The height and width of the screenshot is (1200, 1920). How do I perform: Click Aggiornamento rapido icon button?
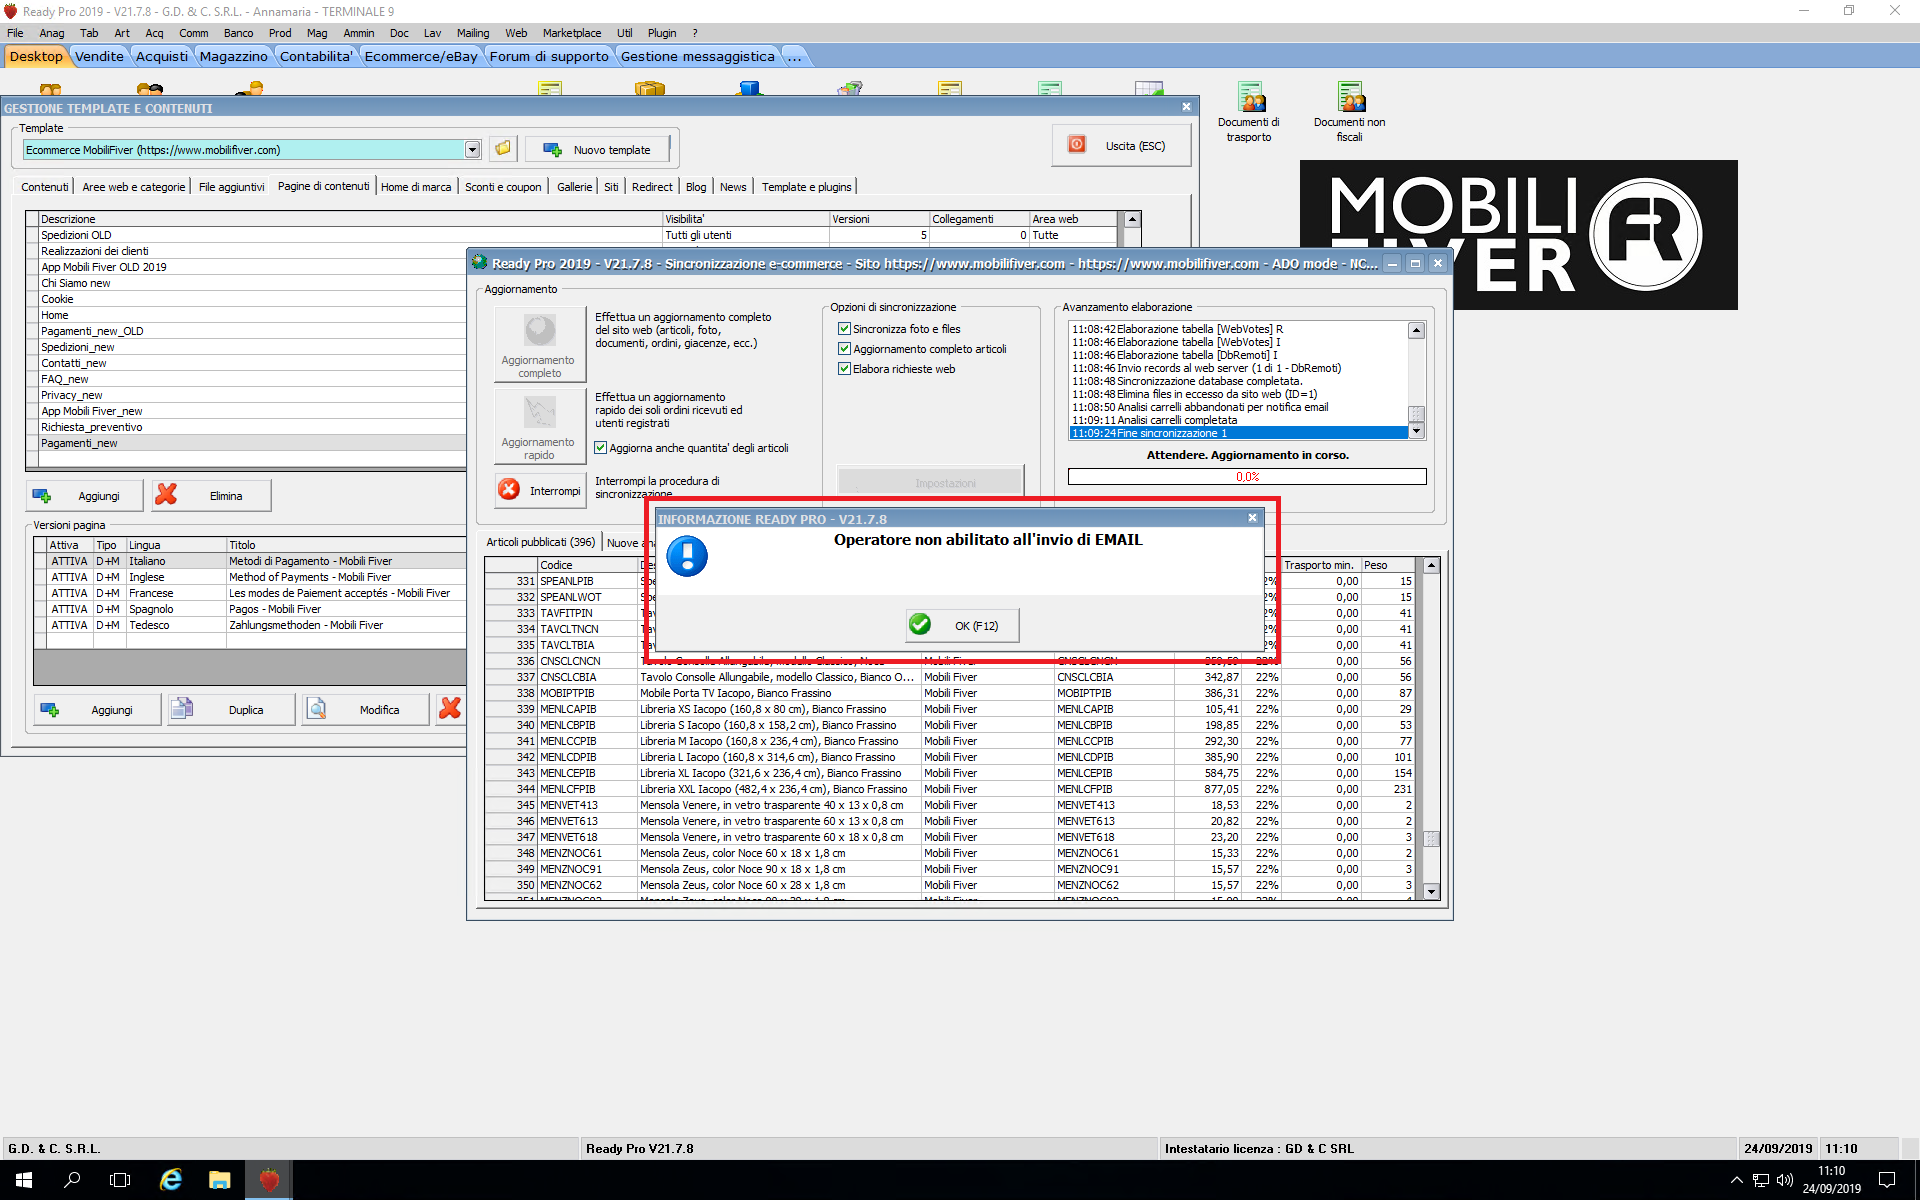[x=540, y=426]
